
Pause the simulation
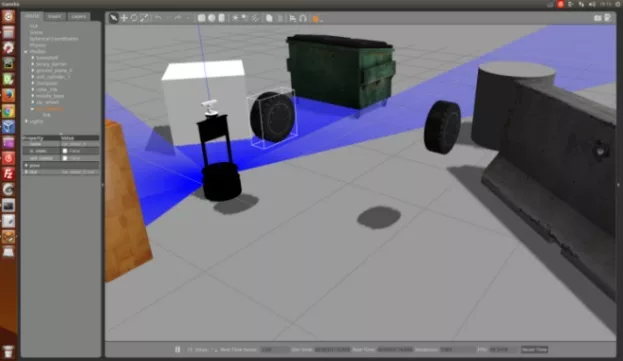[178, 349]
